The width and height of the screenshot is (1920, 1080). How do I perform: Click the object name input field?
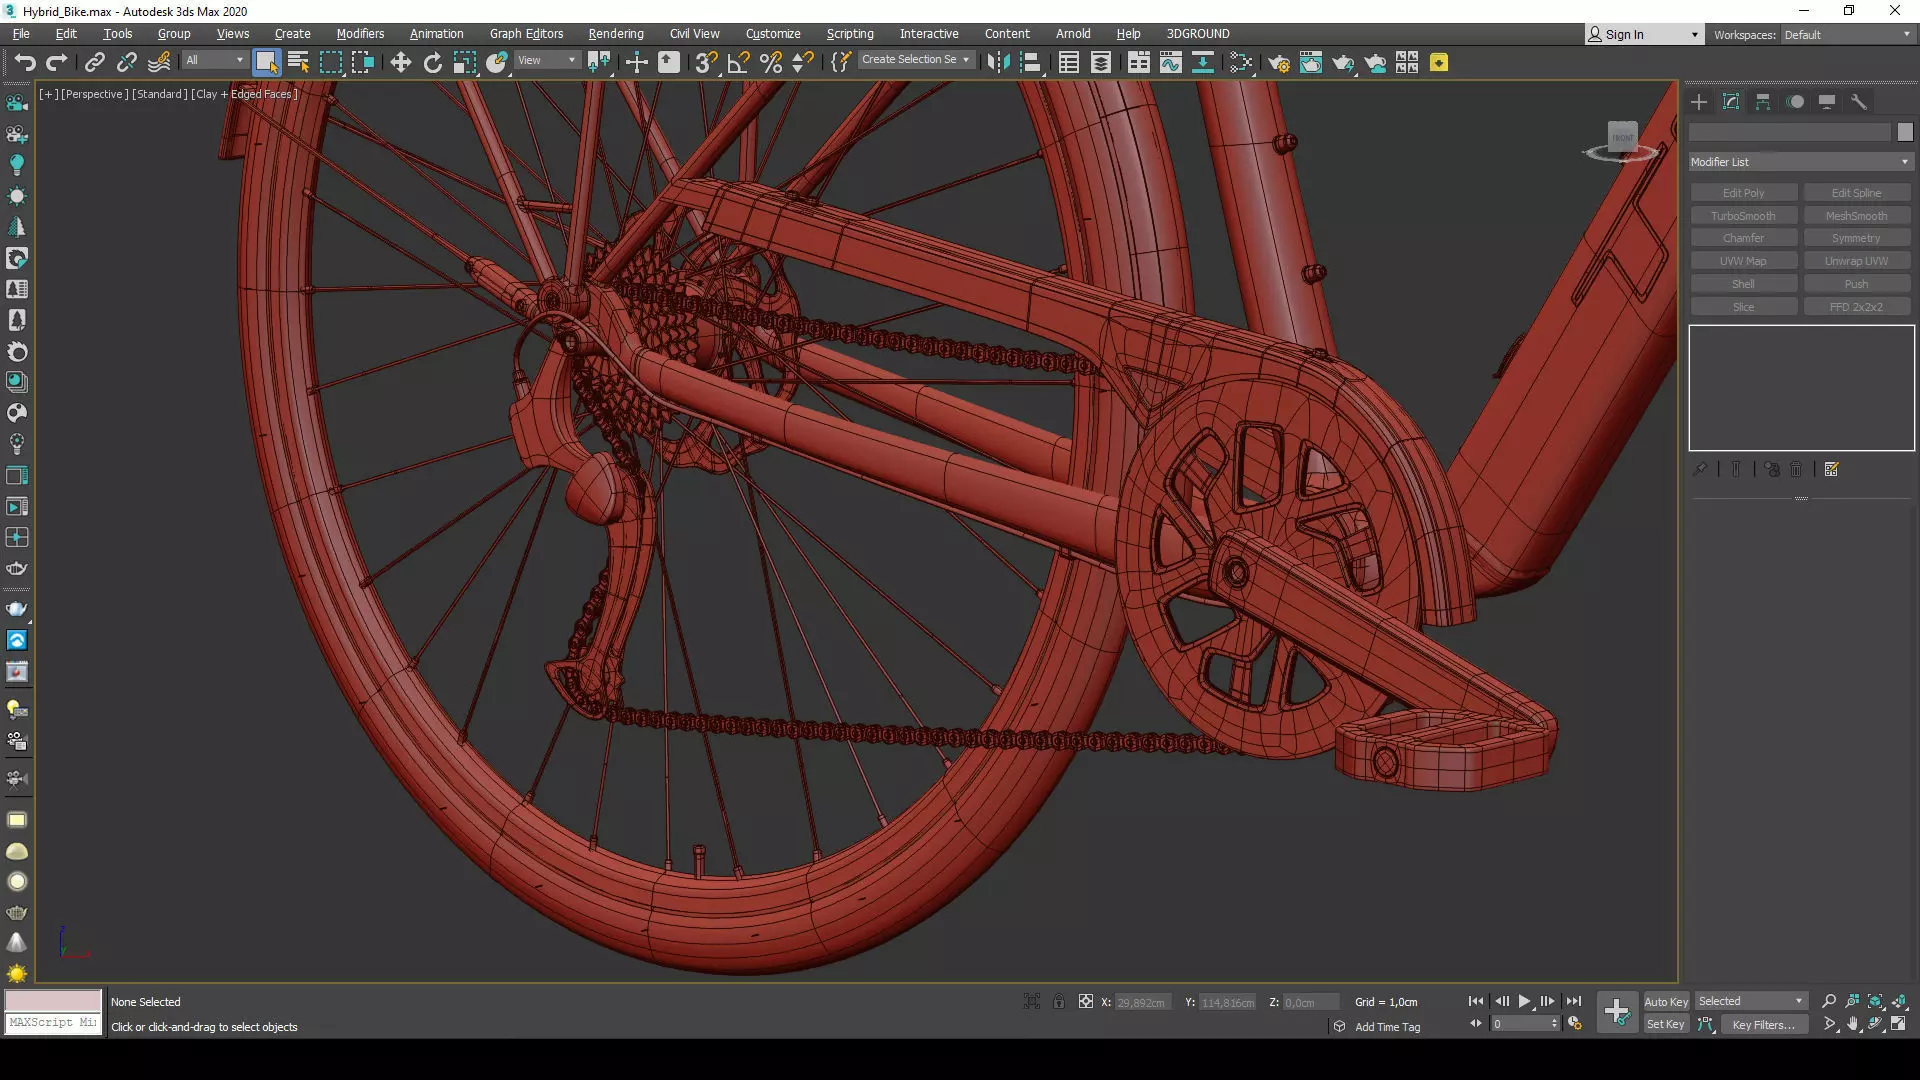tap(1789, 132)
